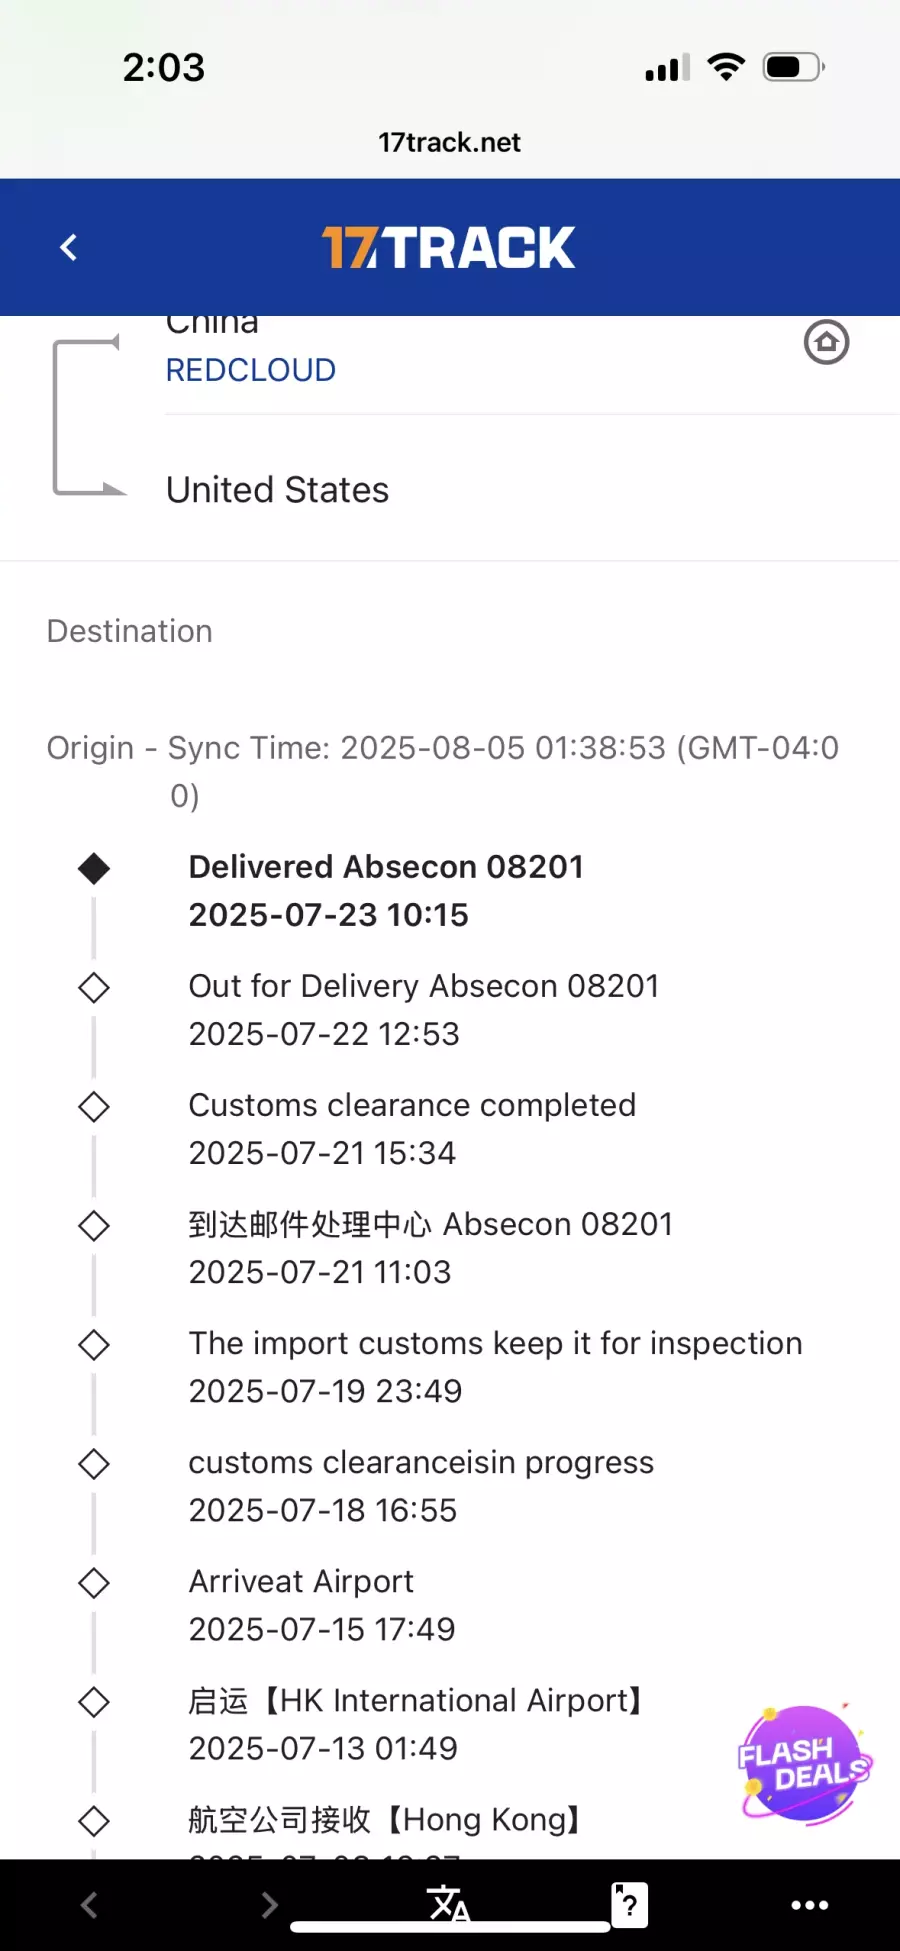
Task: Tap the browser translate icon
Action: coord(448,1903)
